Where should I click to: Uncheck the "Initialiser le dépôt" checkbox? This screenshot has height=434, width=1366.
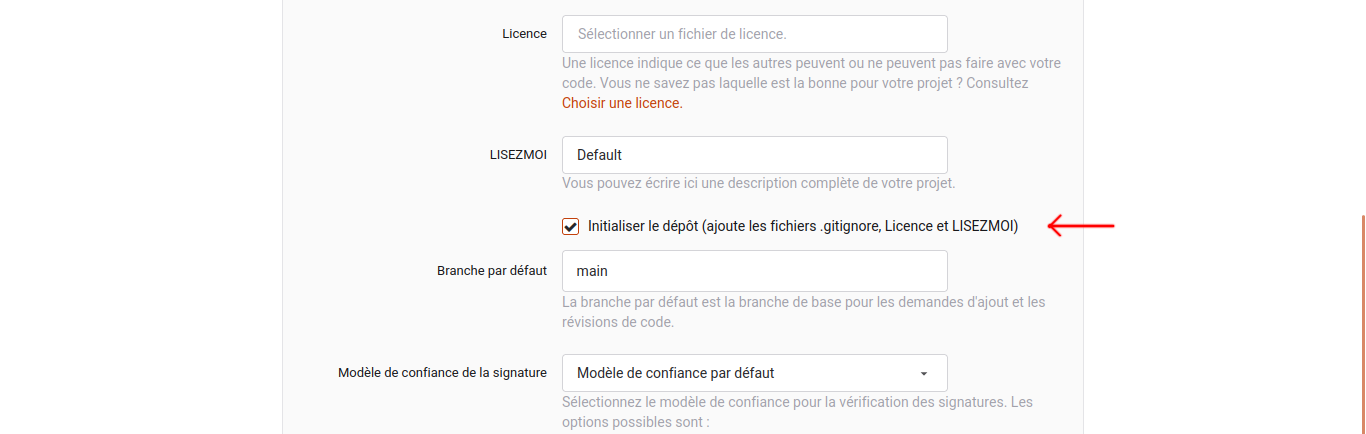click(571, 227)
